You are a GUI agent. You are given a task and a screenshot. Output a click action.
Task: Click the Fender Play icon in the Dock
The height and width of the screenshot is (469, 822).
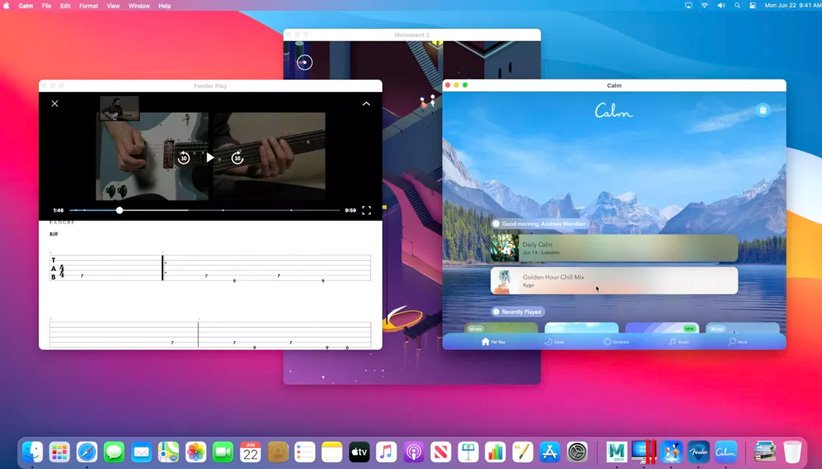699,452
